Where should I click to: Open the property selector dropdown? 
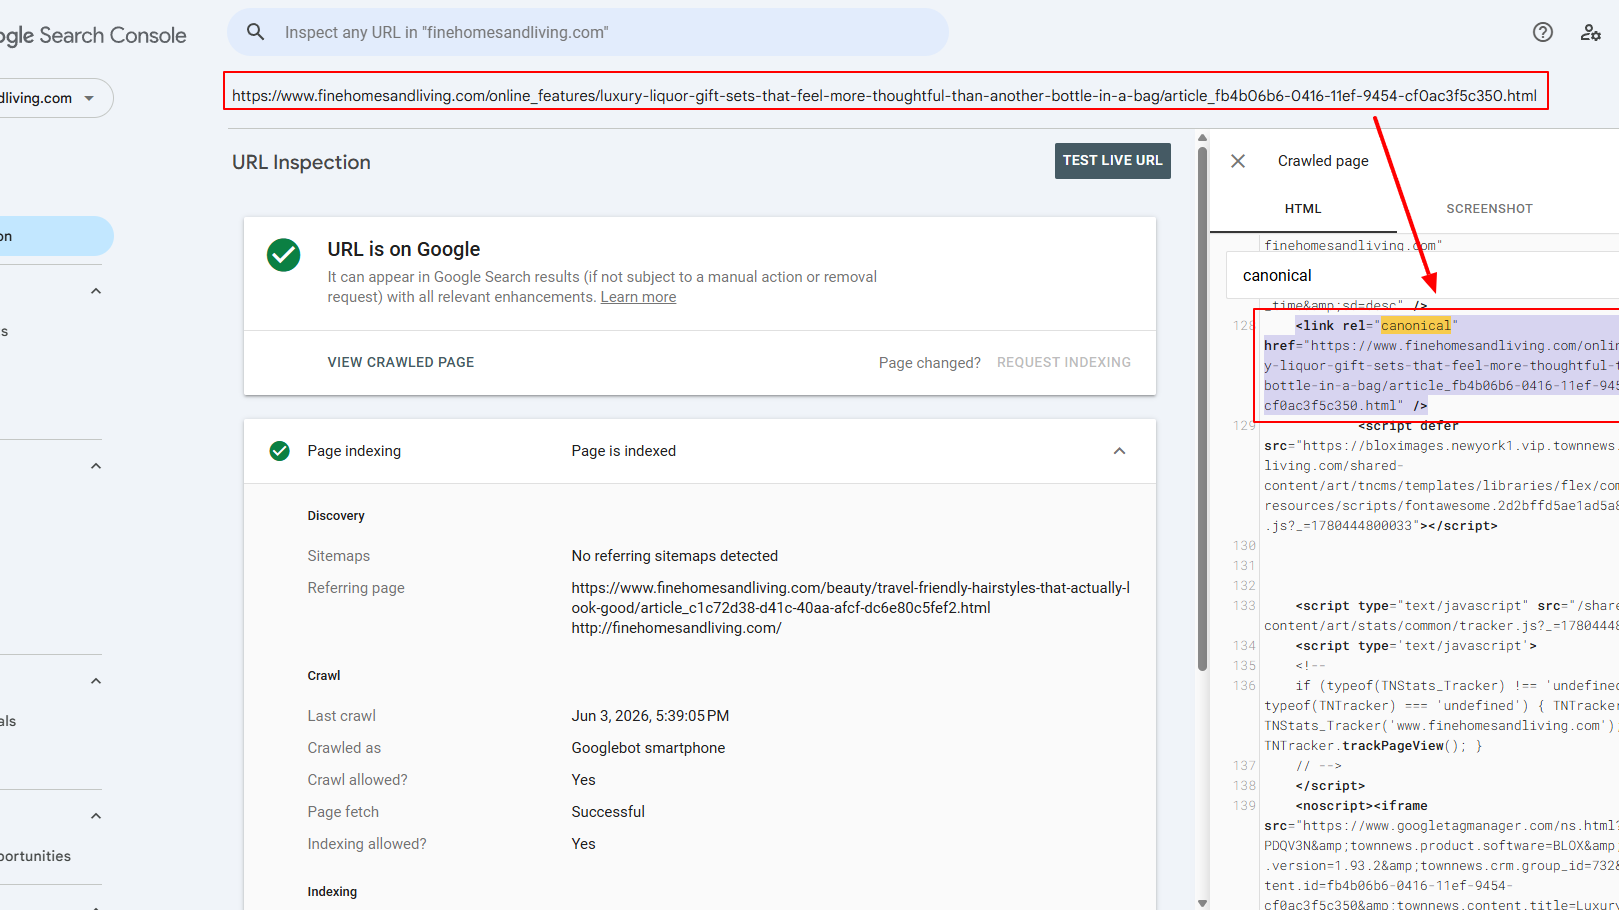click(56, 98)
